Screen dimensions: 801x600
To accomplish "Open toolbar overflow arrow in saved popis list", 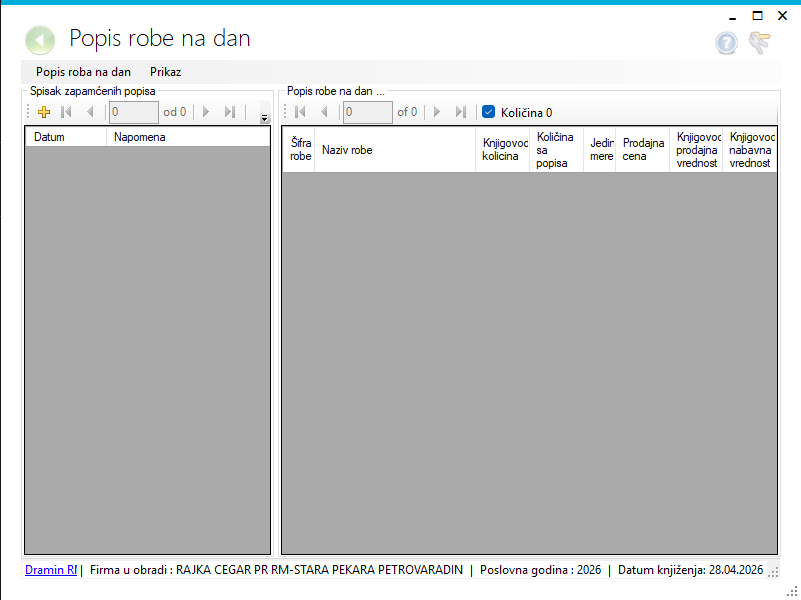I will pyautogui.click(x=264, y=118).
